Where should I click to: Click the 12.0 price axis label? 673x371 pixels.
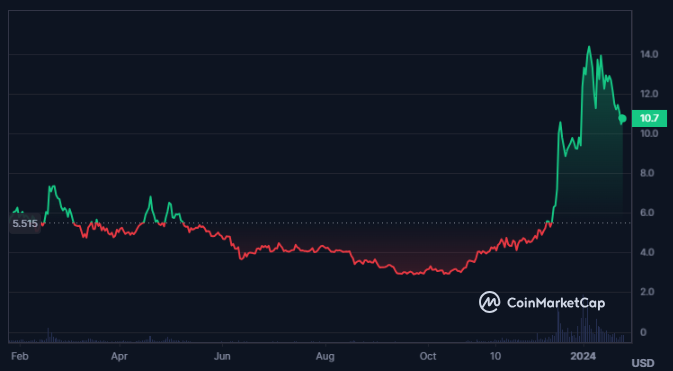coord(648,94)
